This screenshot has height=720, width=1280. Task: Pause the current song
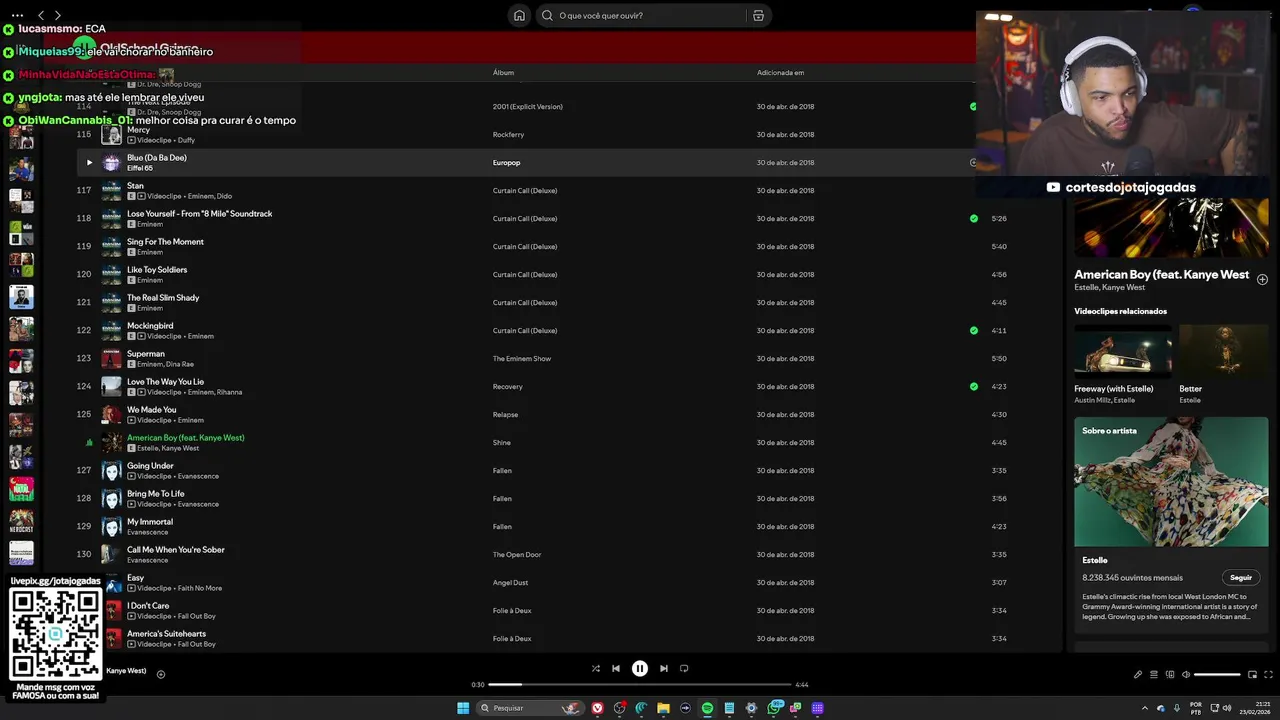coord(640,669)
